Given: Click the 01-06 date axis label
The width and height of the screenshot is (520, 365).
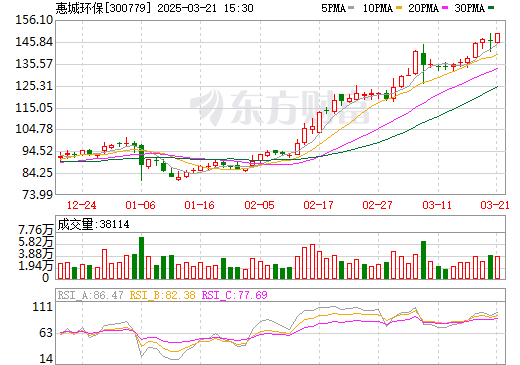Looking at the screenshot, I should tap(140, 205).
